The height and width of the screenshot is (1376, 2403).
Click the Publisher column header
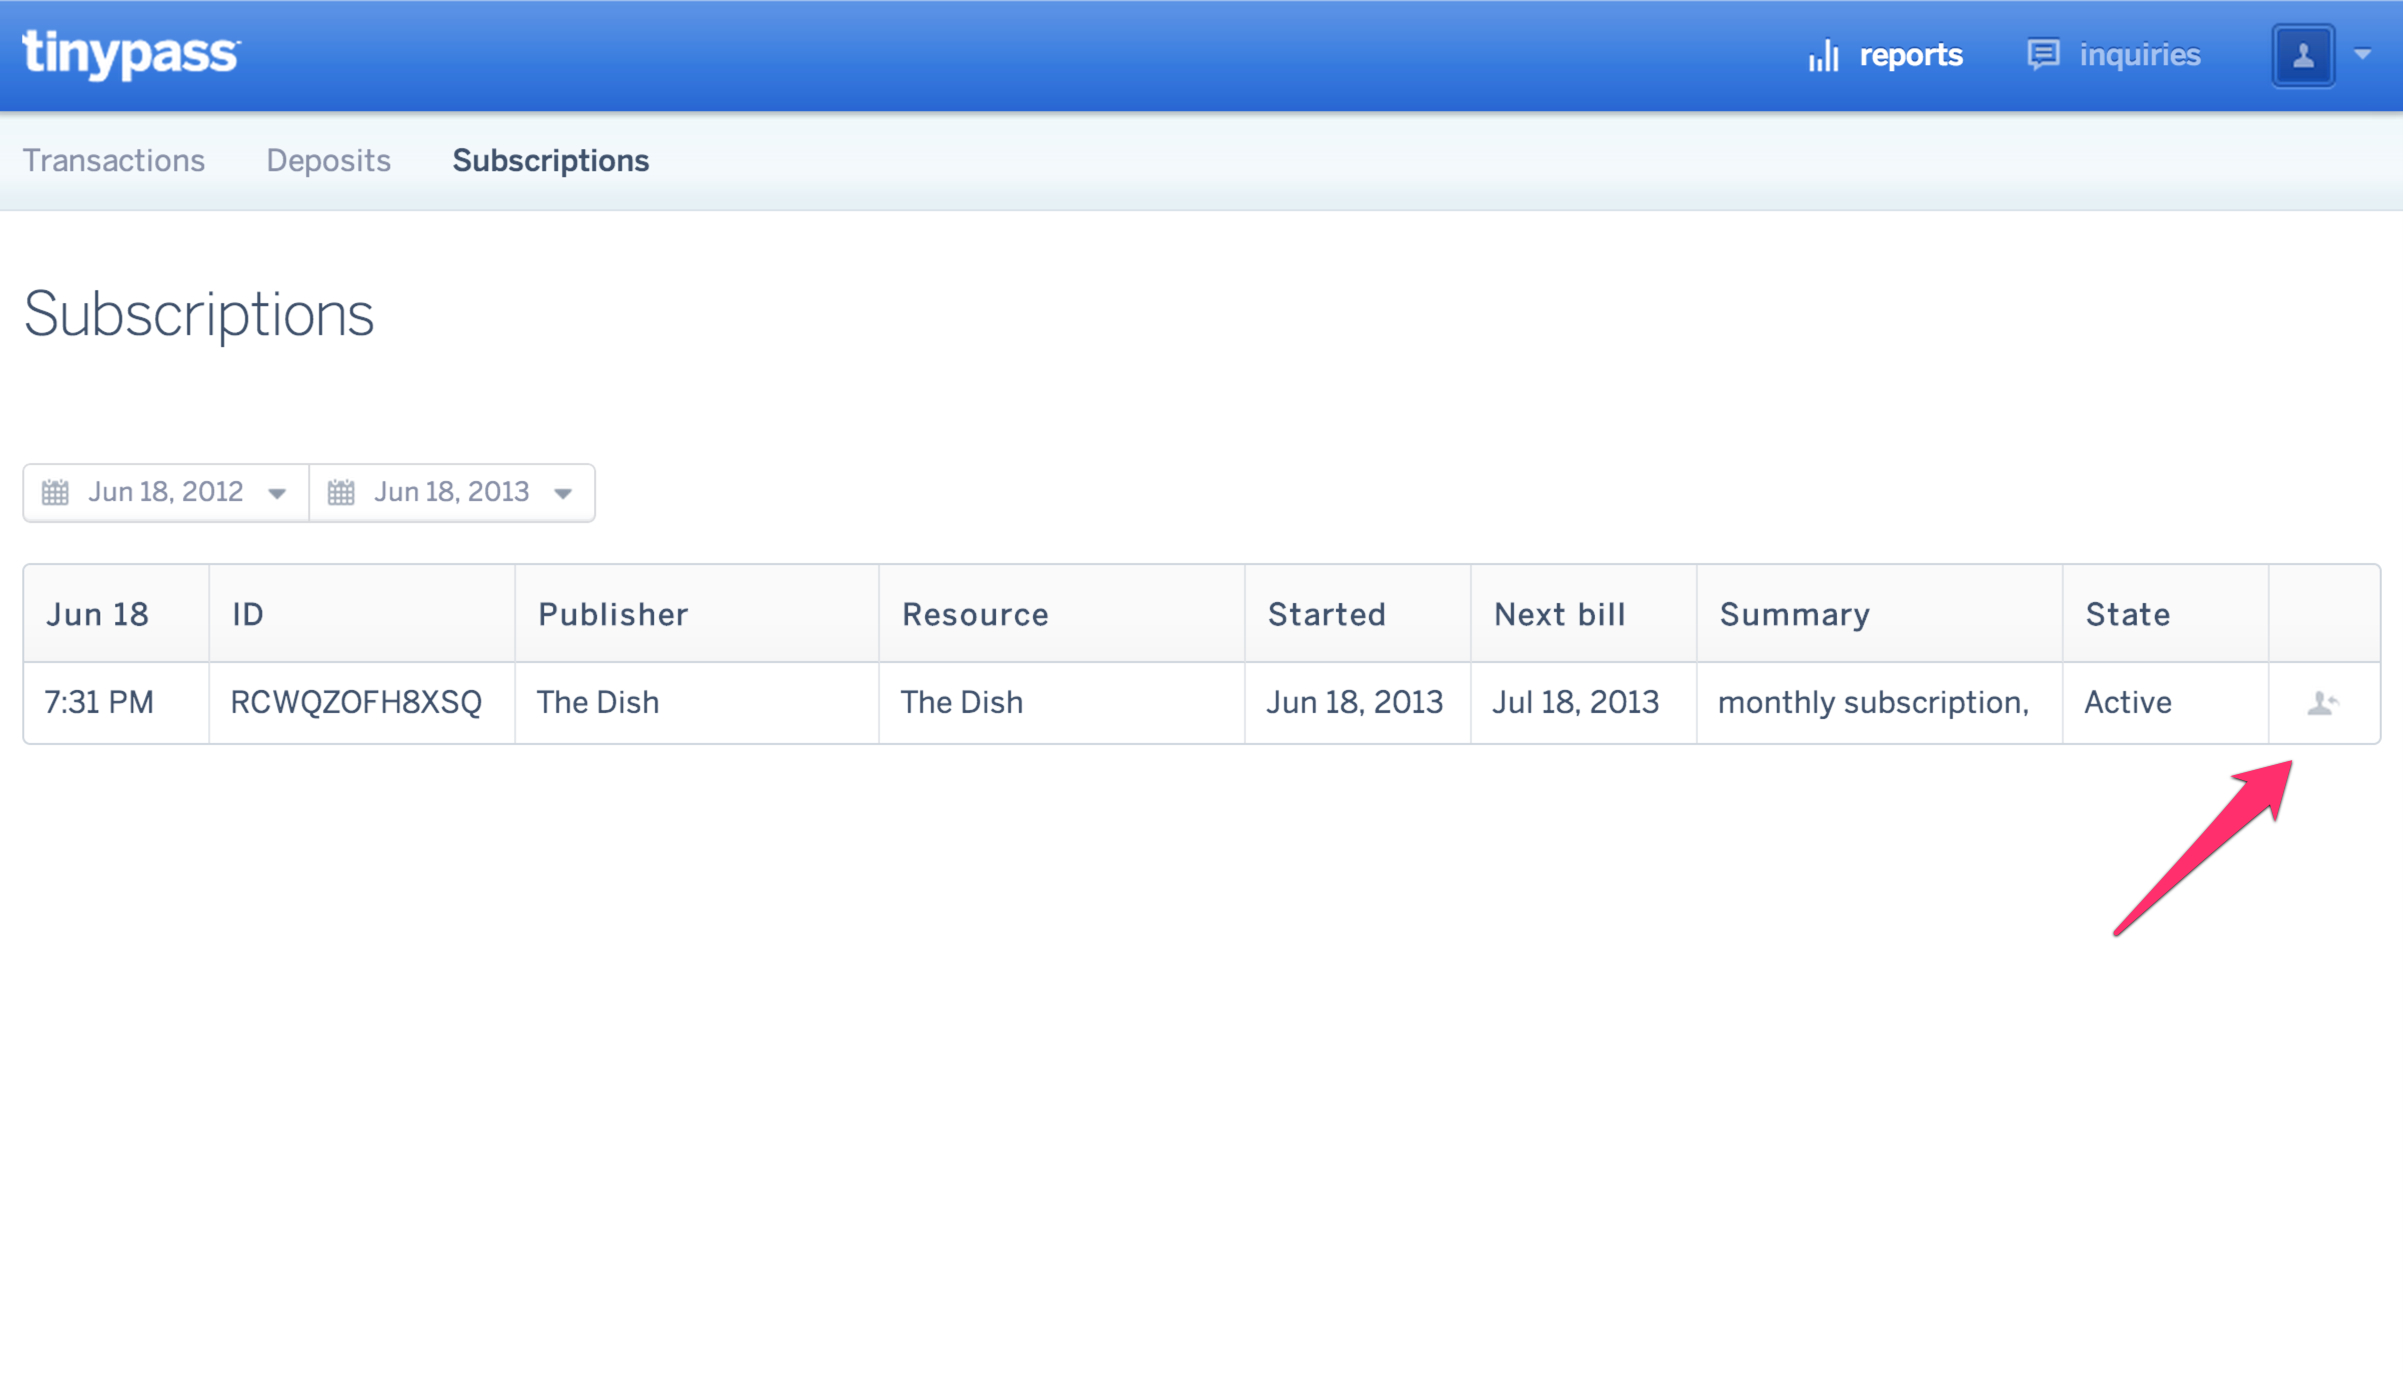(613, 614)
